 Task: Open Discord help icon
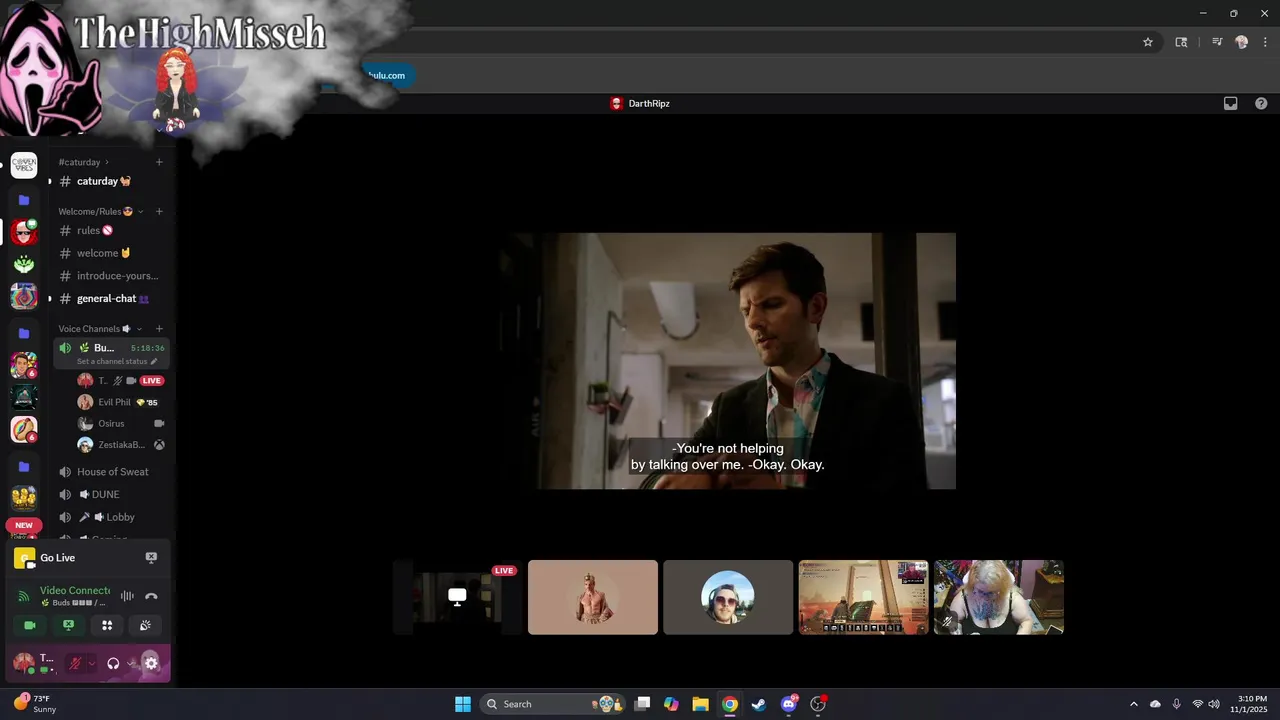tap(1261, 103)
